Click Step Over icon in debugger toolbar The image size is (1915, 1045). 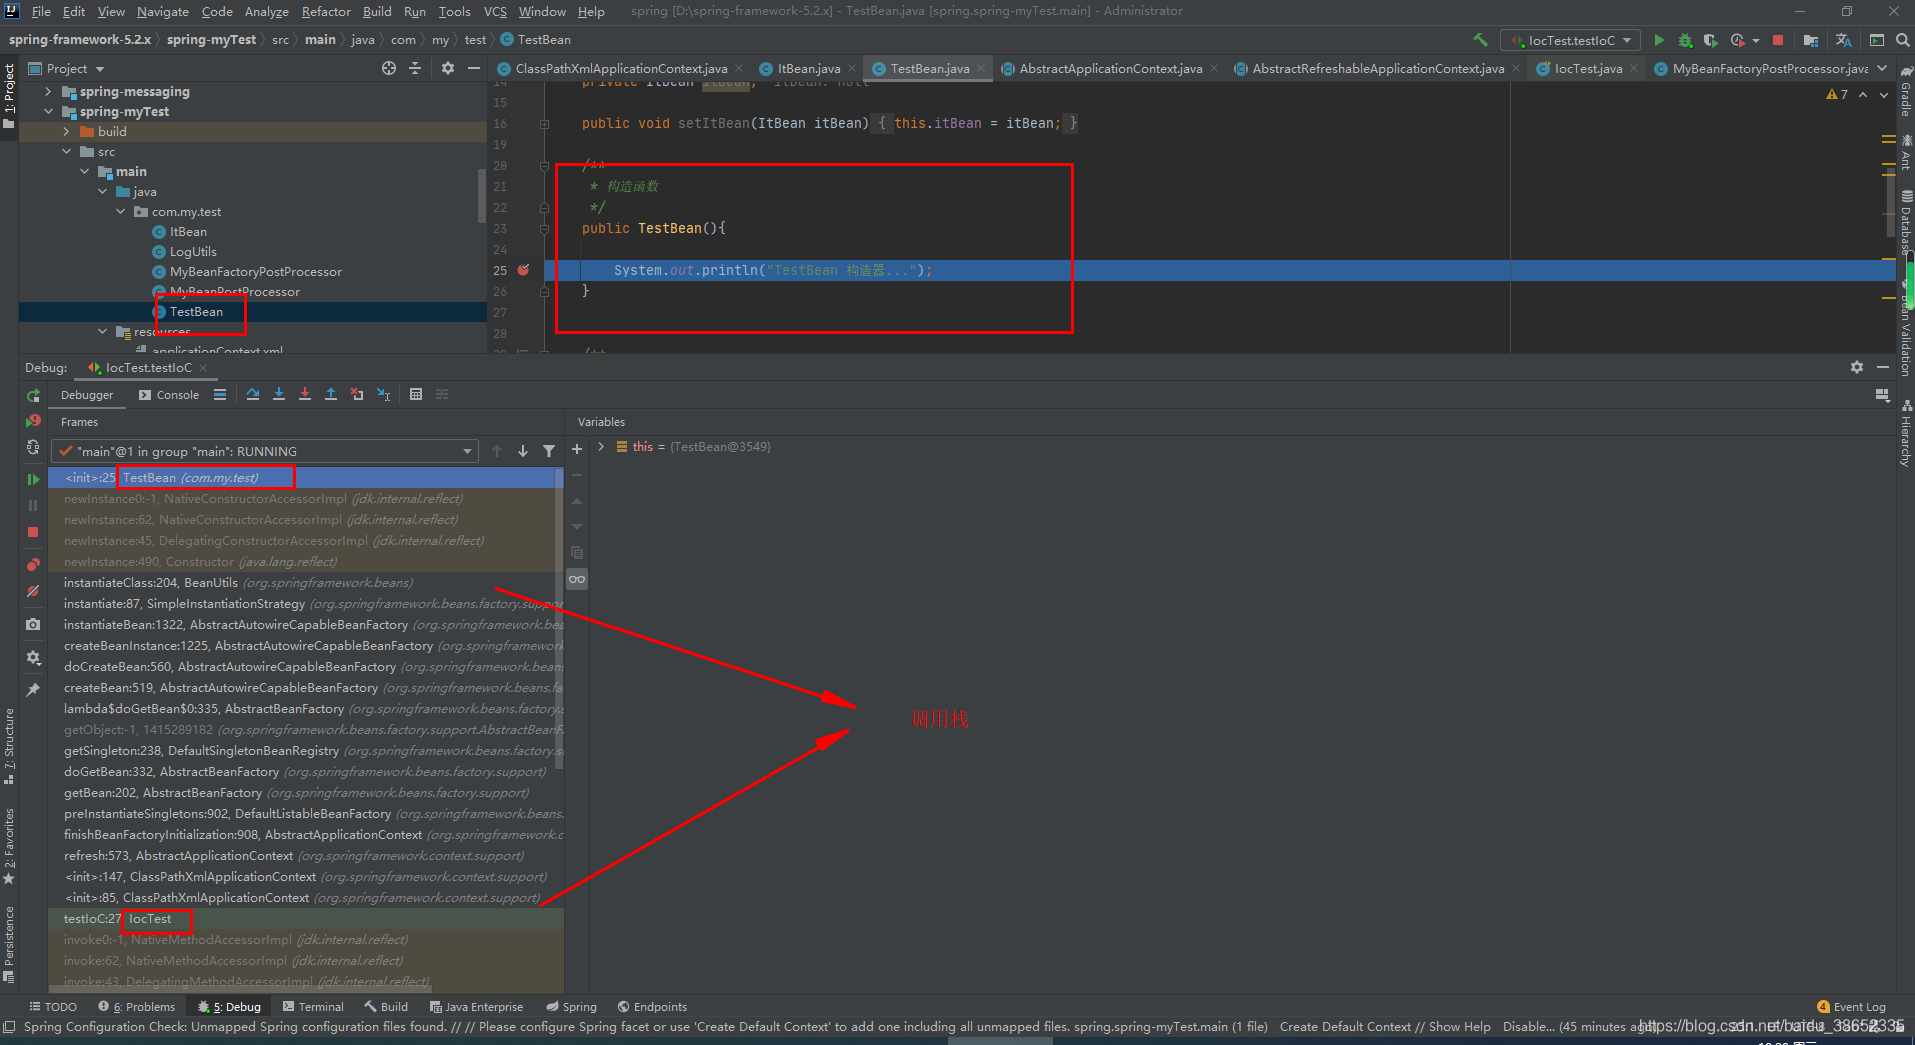point(253,394)
